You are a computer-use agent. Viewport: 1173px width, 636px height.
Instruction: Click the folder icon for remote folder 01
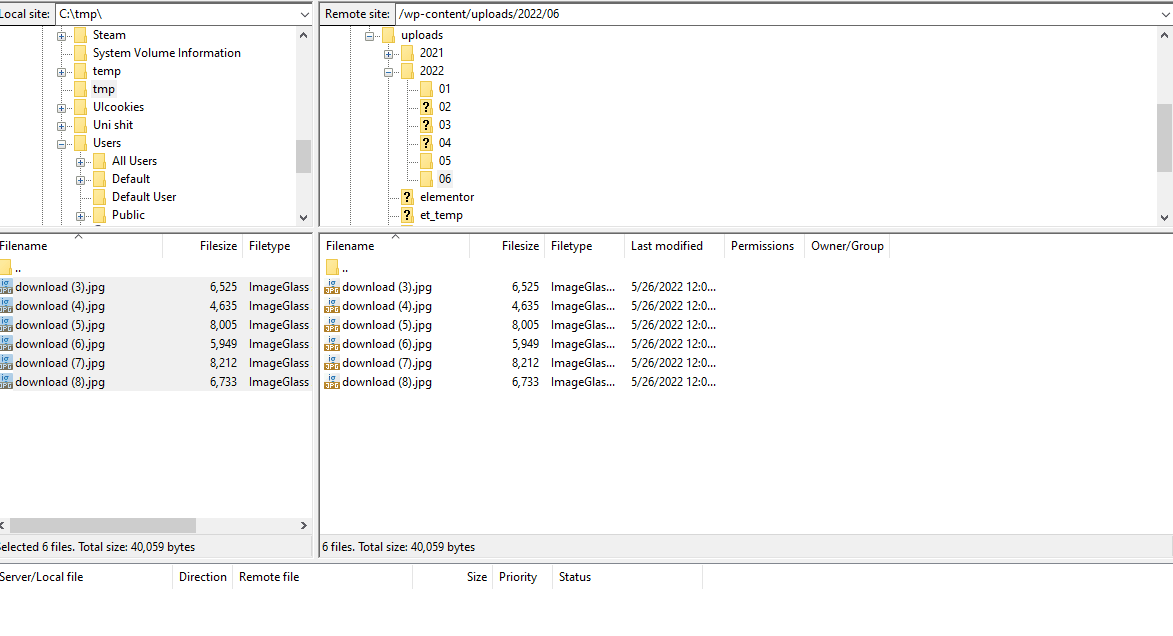[426, 89]
